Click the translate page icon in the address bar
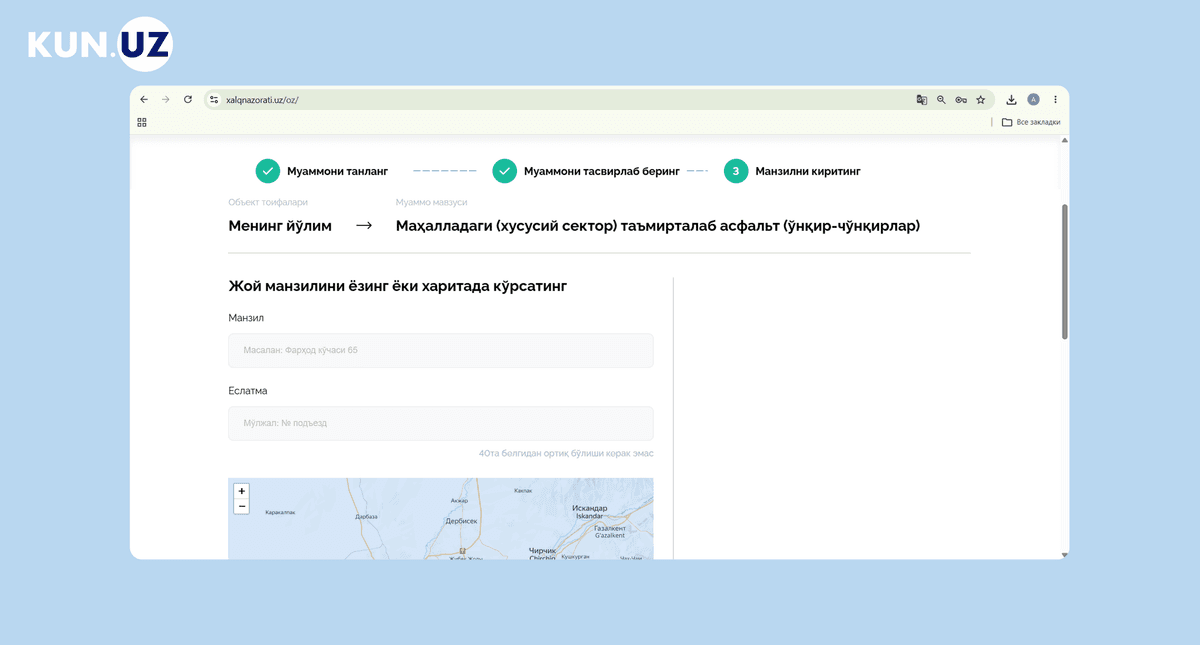This screenshot has width=1200, height=645. coord(922,100)
